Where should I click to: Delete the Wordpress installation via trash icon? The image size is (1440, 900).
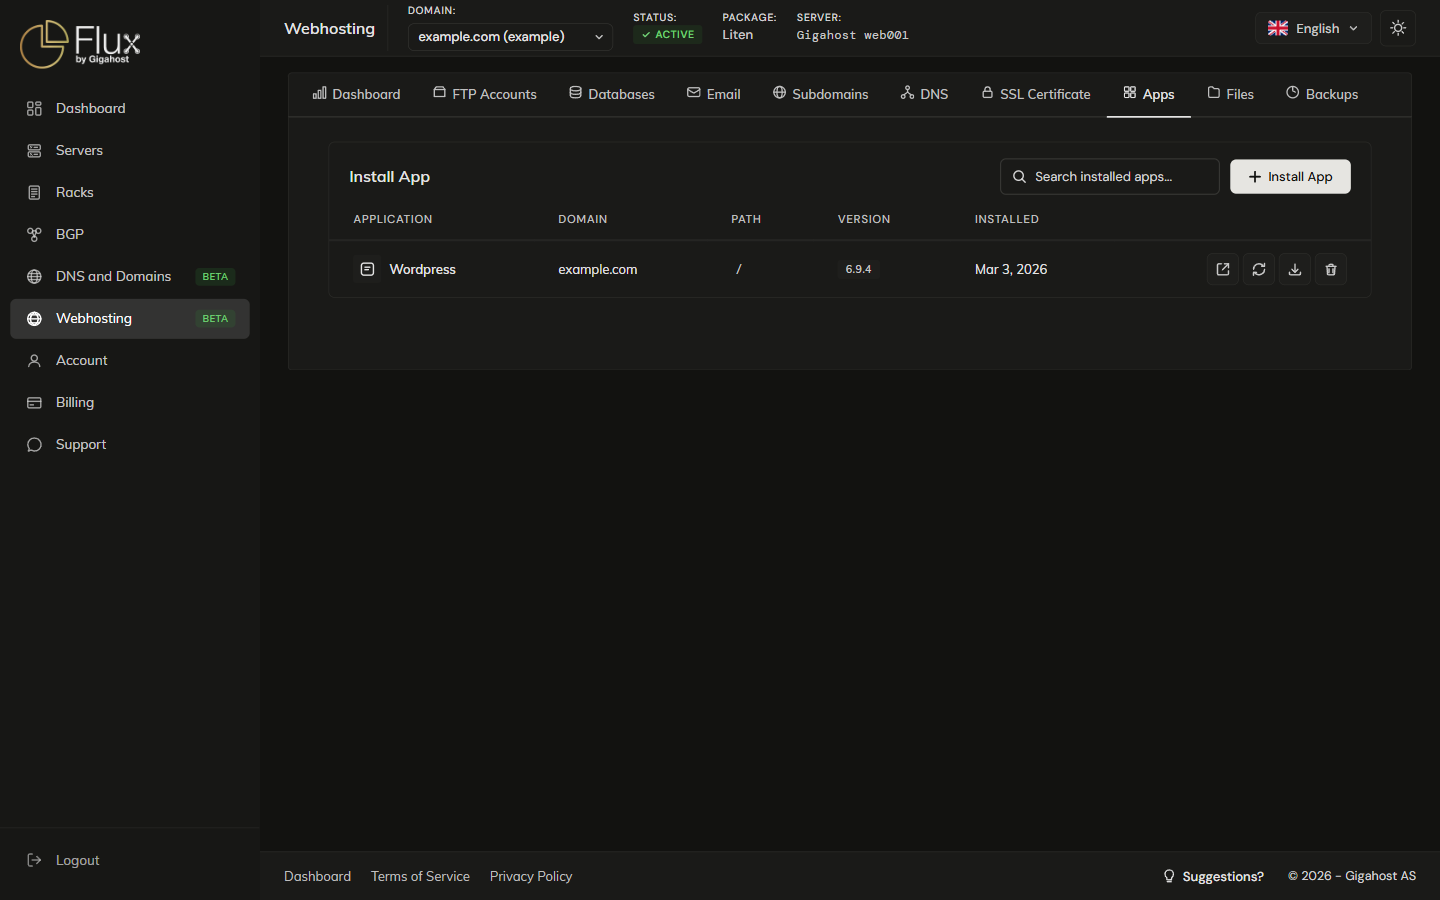point(1331,269)
